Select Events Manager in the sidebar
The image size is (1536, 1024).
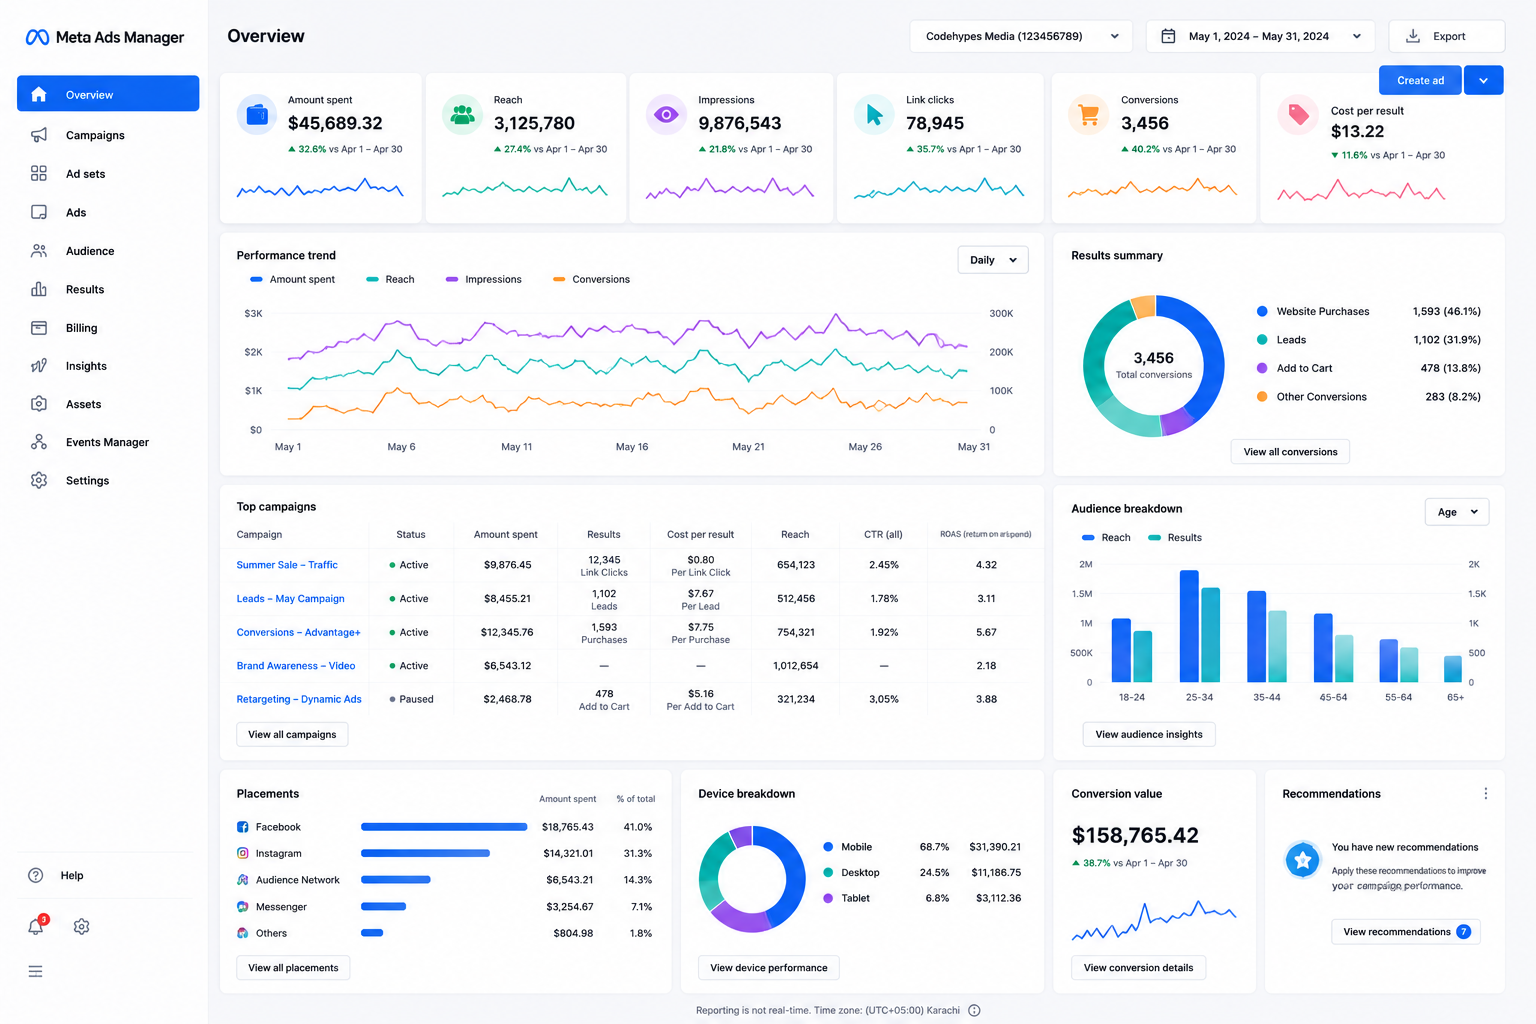click(108, 442)
